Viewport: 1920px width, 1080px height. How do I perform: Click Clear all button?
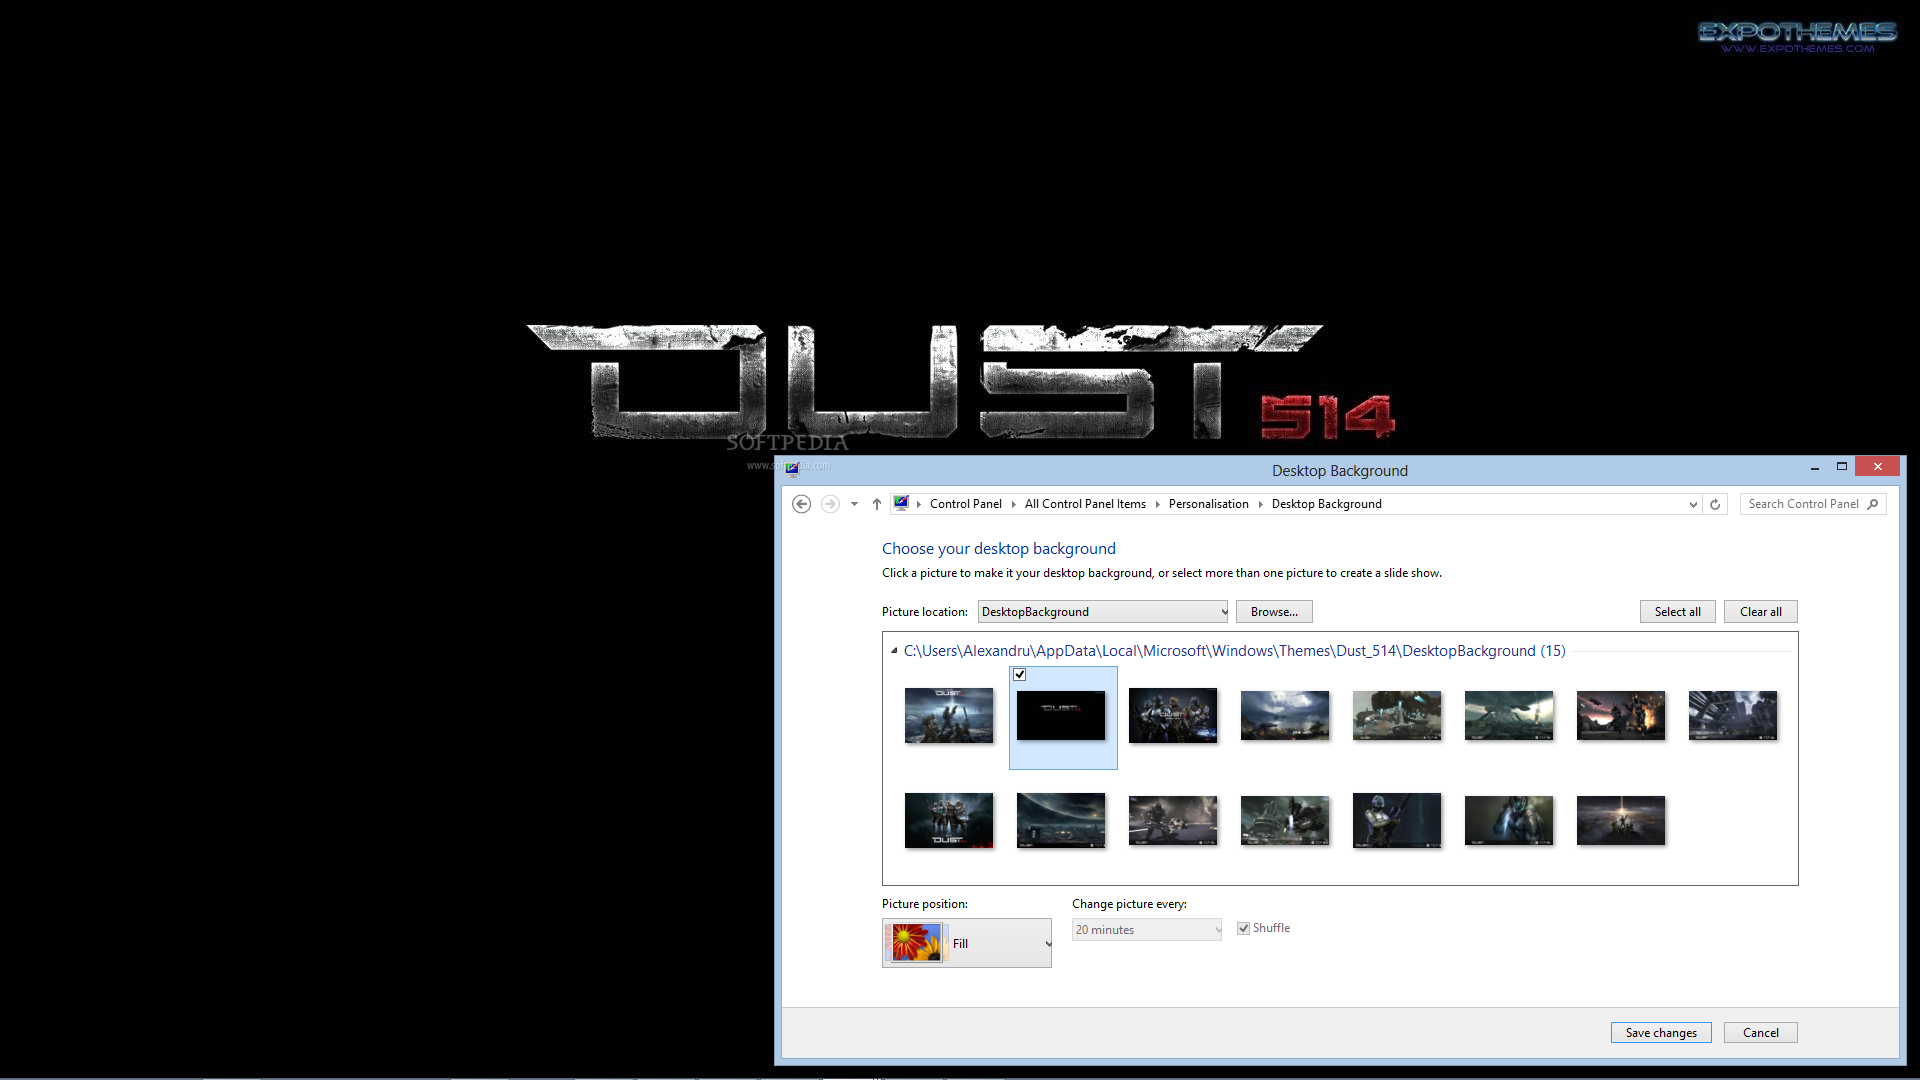point(1760,612)
